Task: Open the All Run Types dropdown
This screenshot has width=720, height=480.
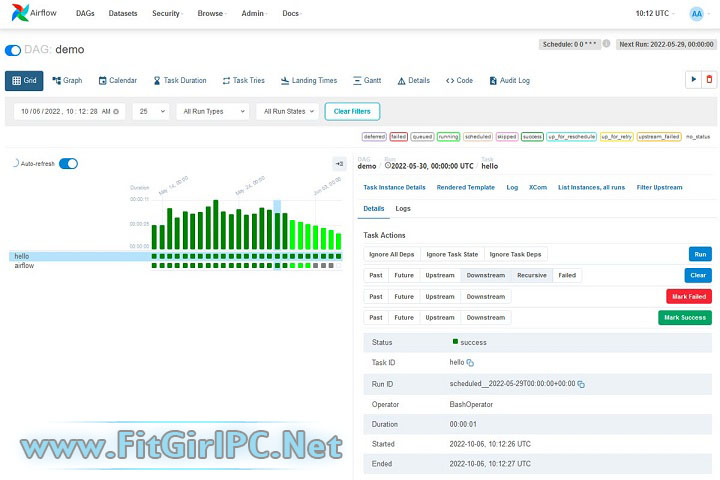Action: coord(211,111)
